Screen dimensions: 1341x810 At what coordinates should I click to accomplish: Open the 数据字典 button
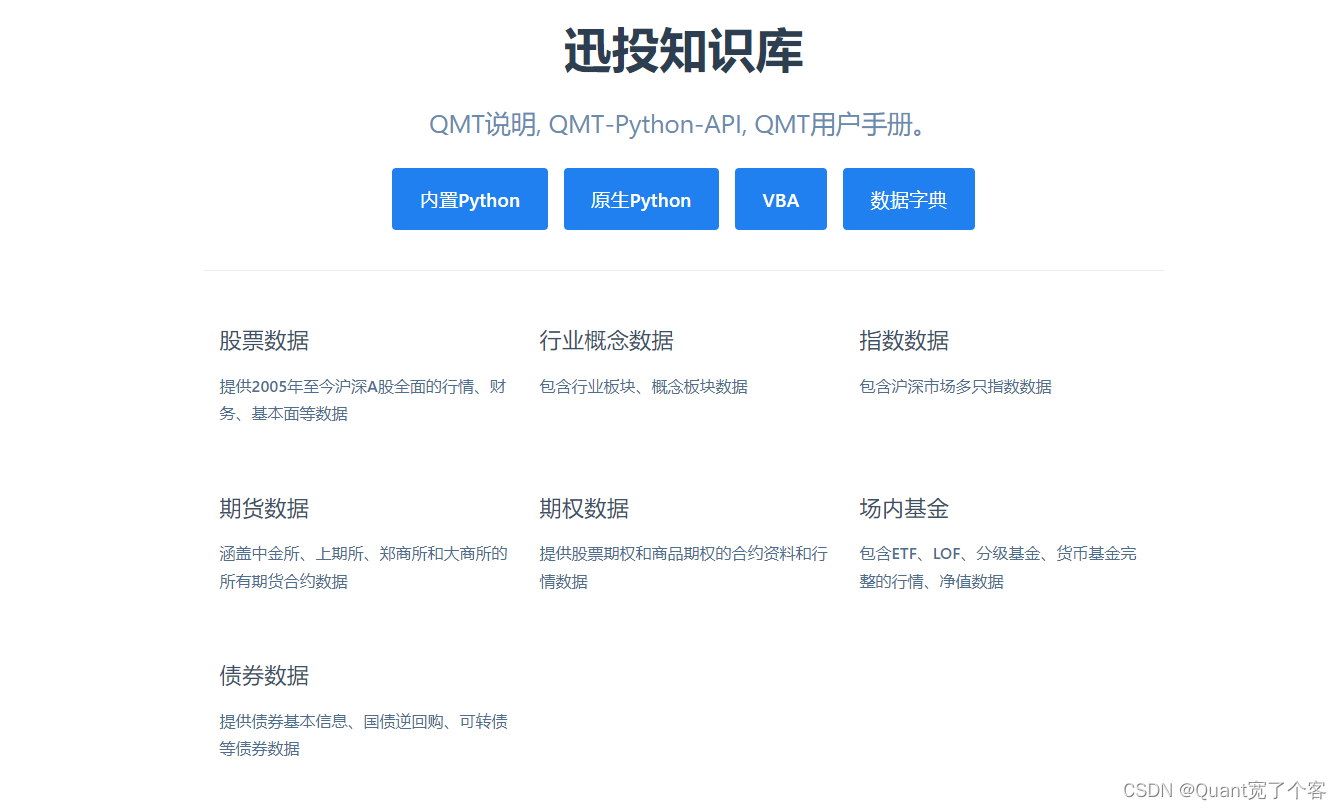909,199
